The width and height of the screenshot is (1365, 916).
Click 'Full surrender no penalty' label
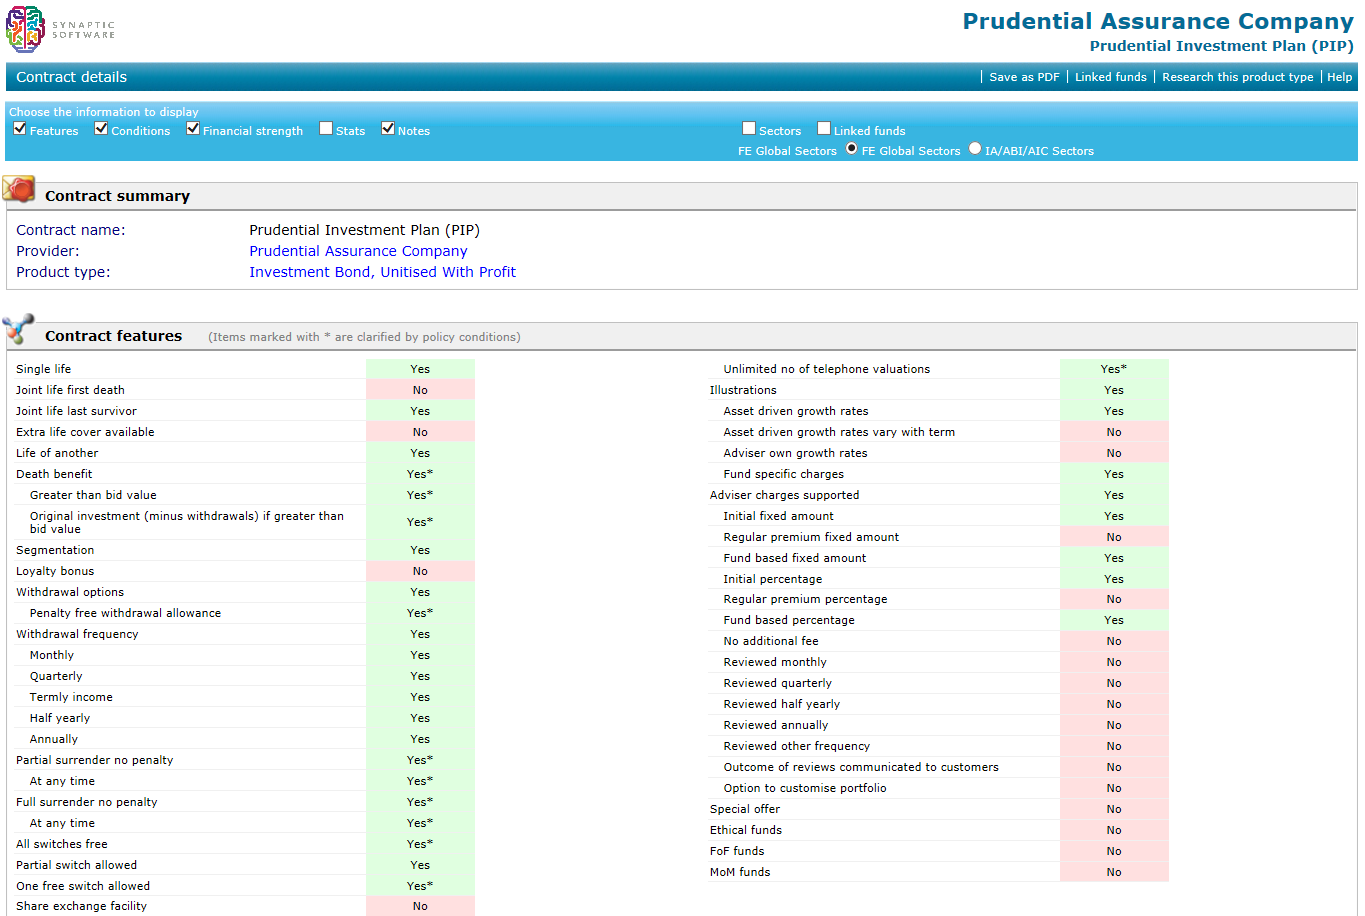click(x=86, y=802)
